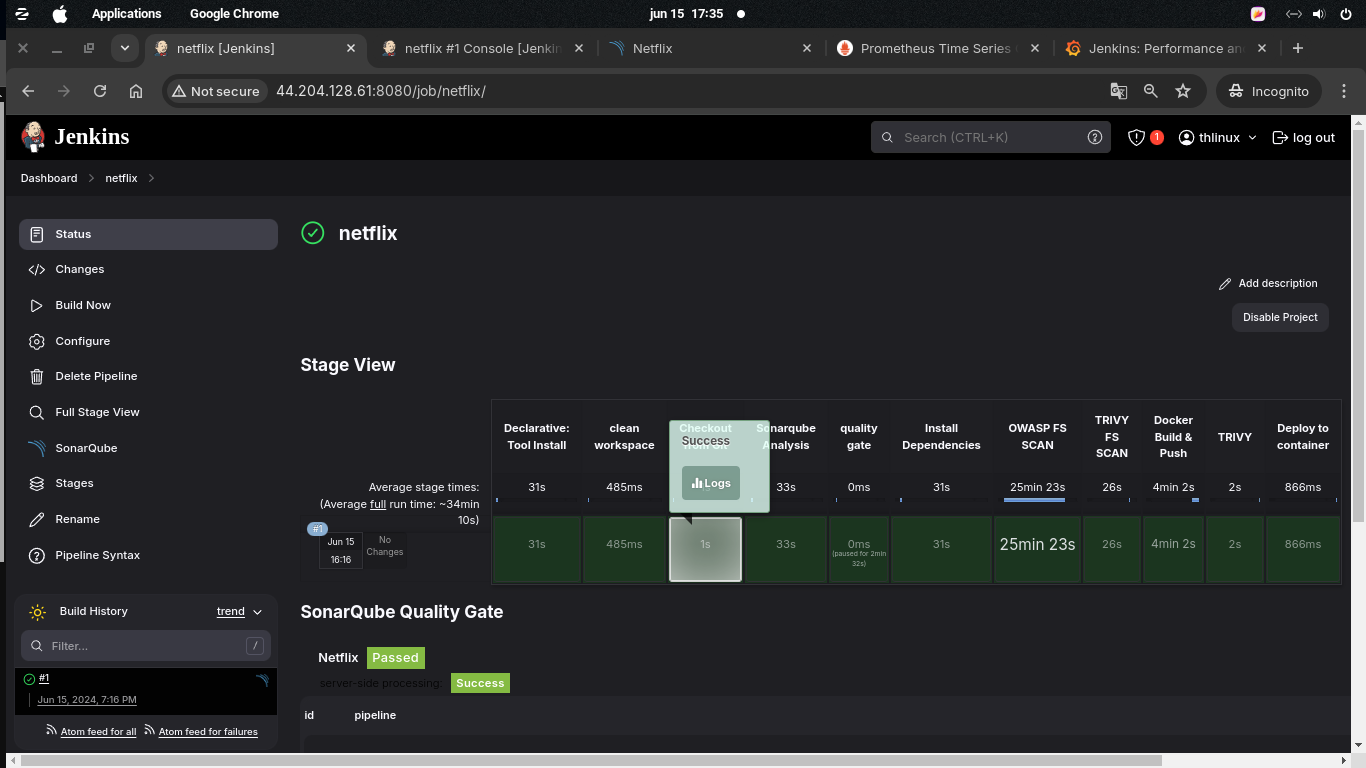Select the Docker Build & Push build cell
Image resolution: width=1366 pixels, height=768 pixels.
click(1173, 549)
